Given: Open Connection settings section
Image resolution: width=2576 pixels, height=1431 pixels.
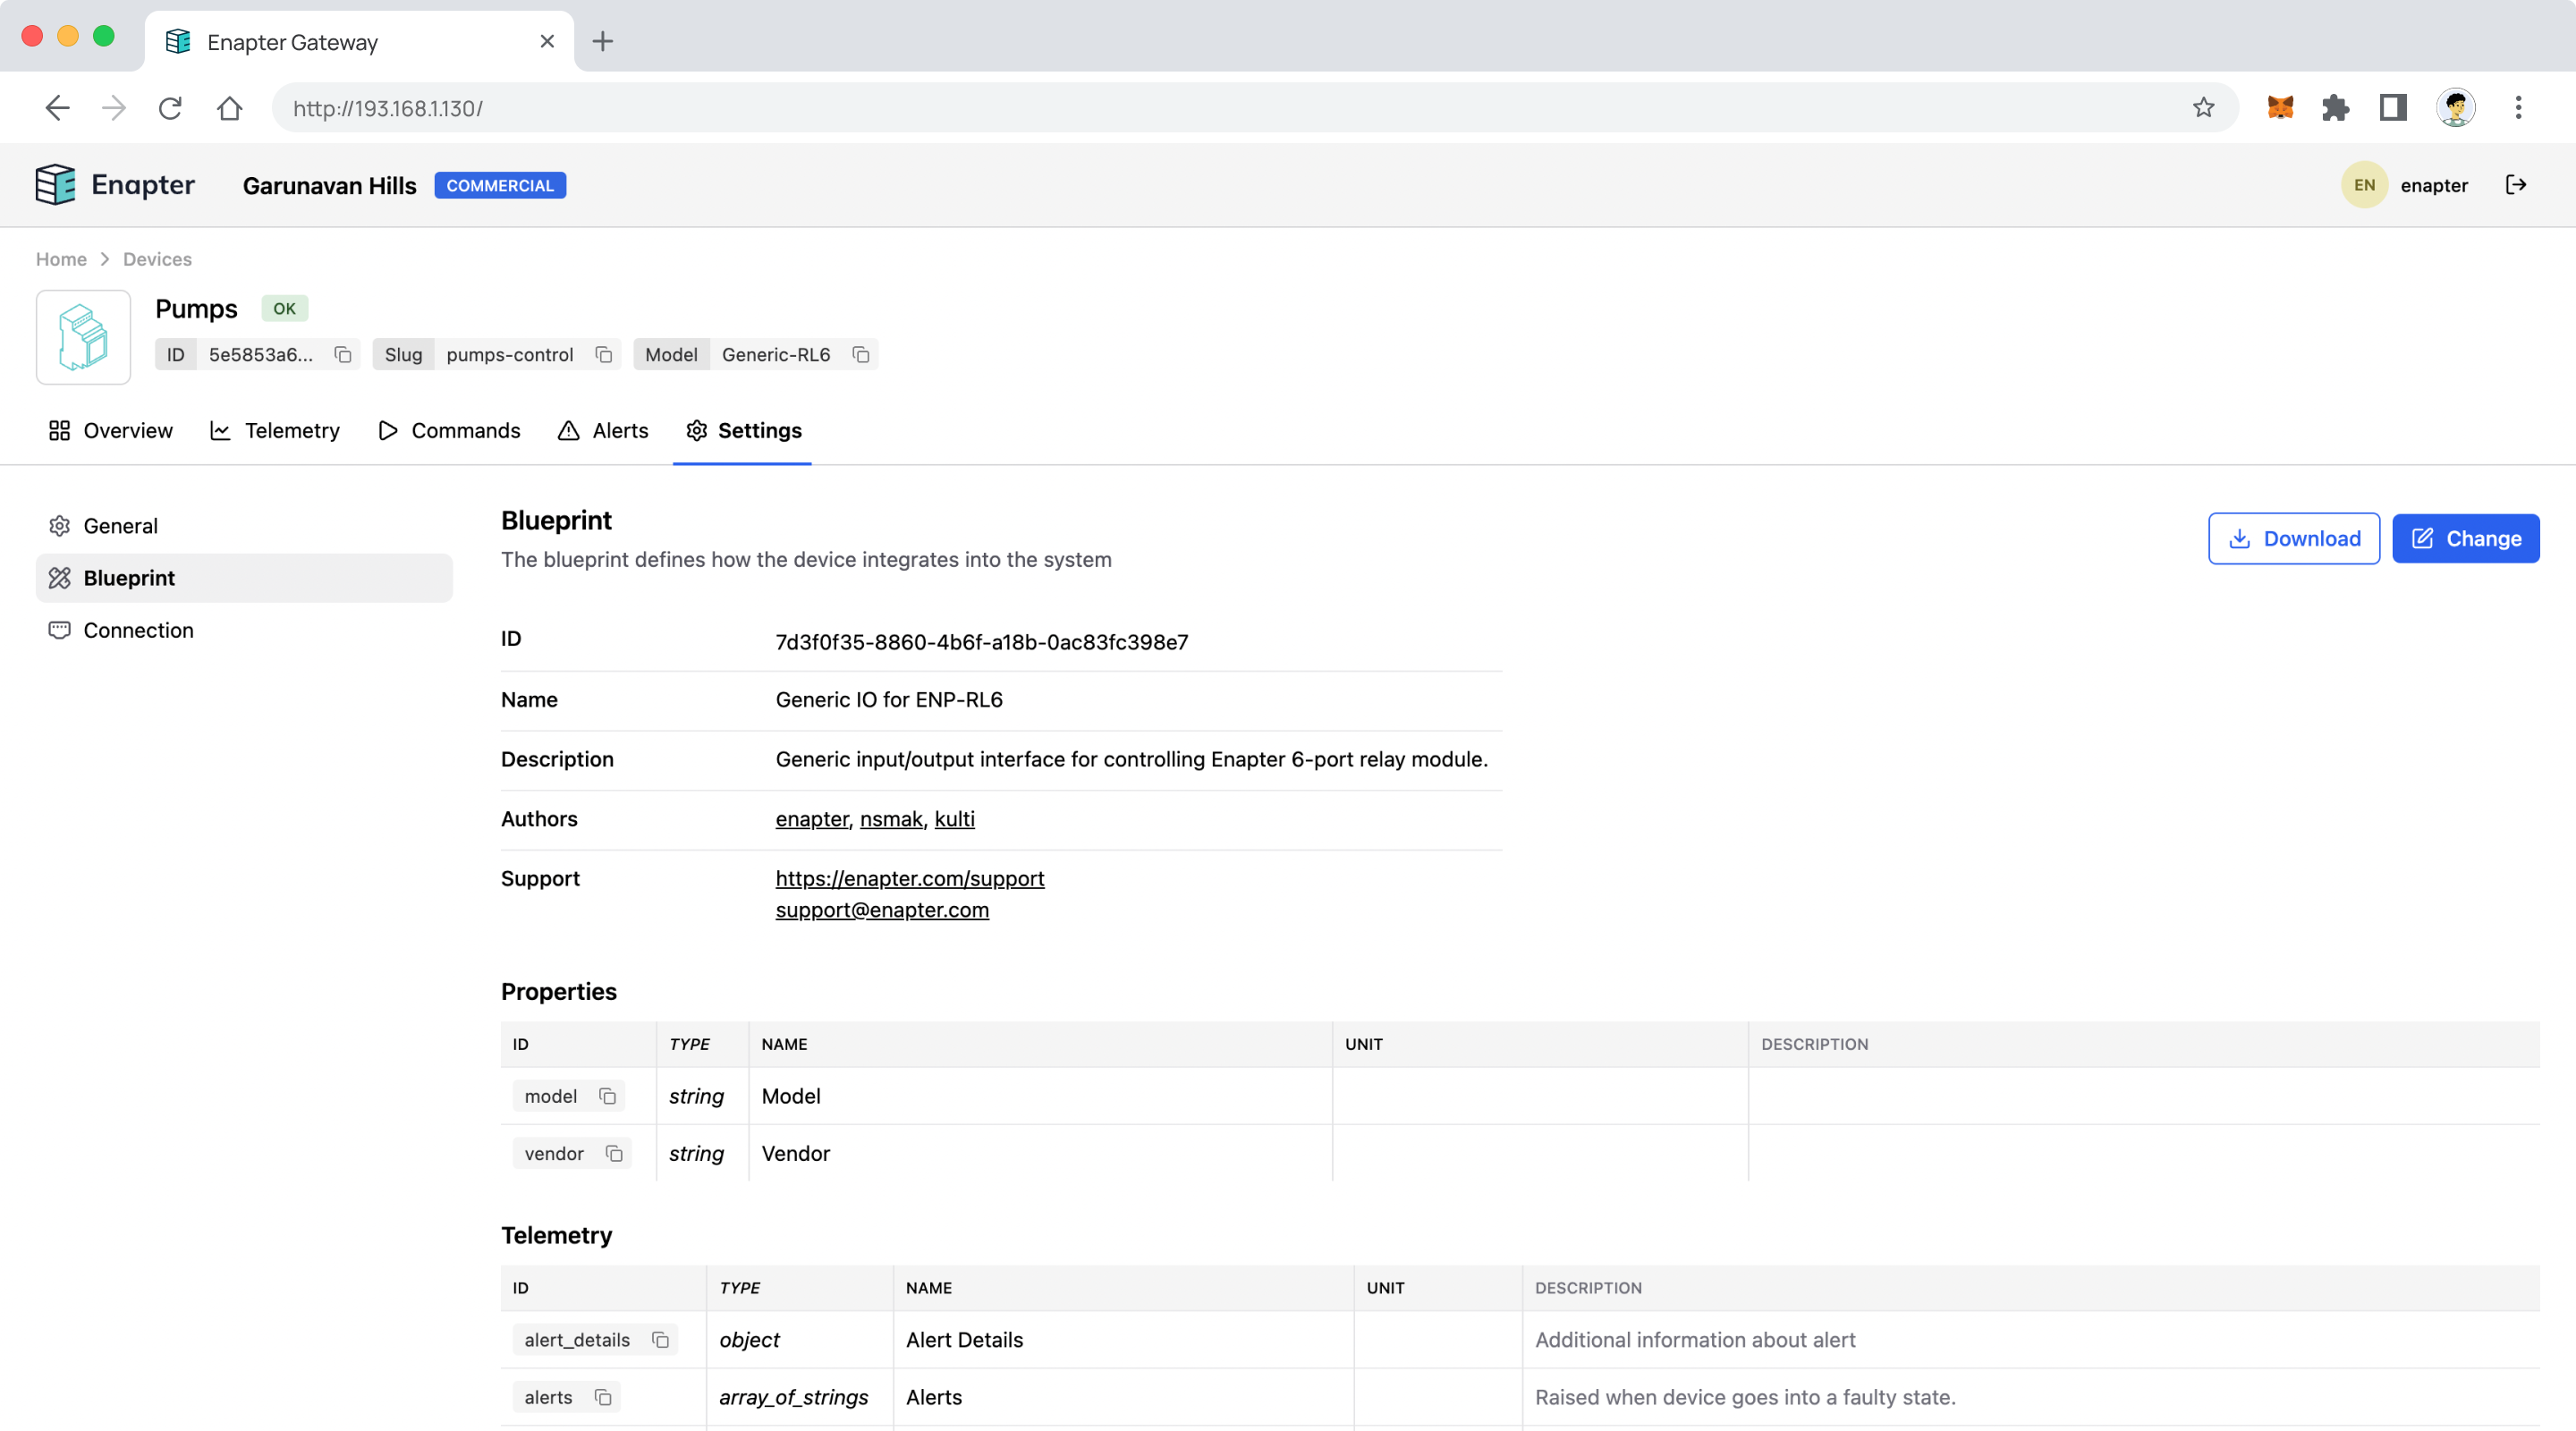Looking at the screenshot, I should coord(138,630).
